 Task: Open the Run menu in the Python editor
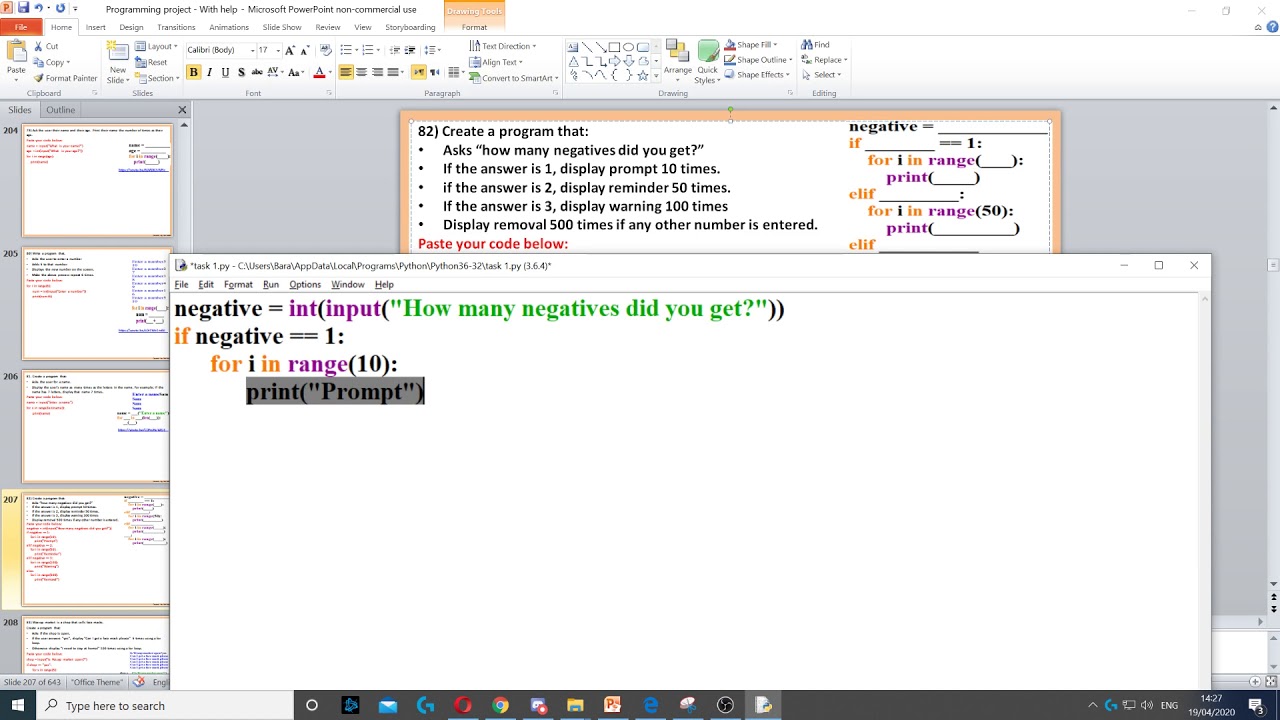pyautogui.click(x=270, y=285)
